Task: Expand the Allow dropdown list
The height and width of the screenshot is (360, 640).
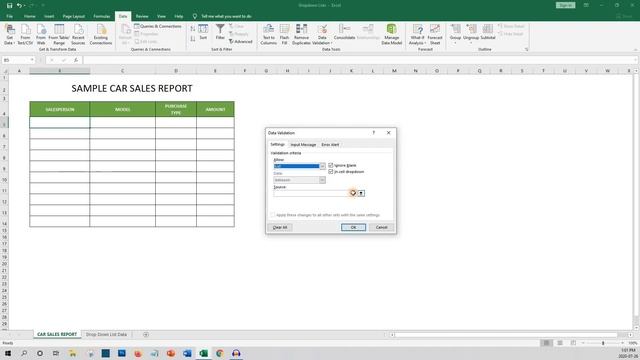Action: [x=322, y=166]
